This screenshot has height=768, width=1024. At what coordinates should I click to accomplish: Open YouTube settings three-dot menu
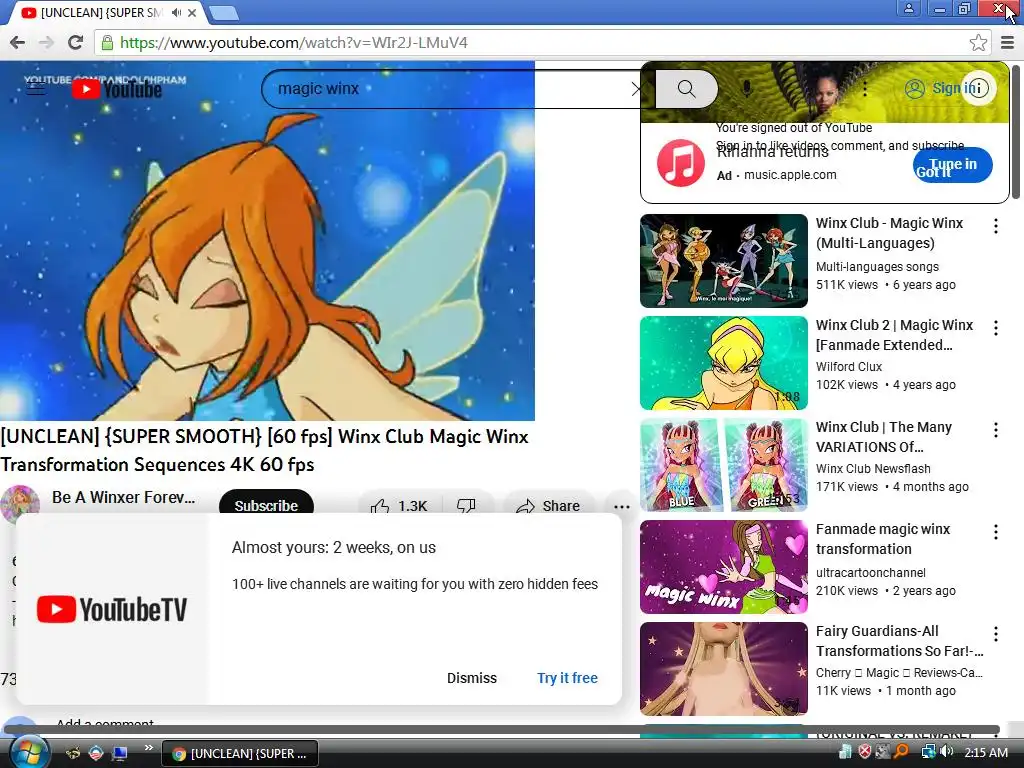point(865,89)
